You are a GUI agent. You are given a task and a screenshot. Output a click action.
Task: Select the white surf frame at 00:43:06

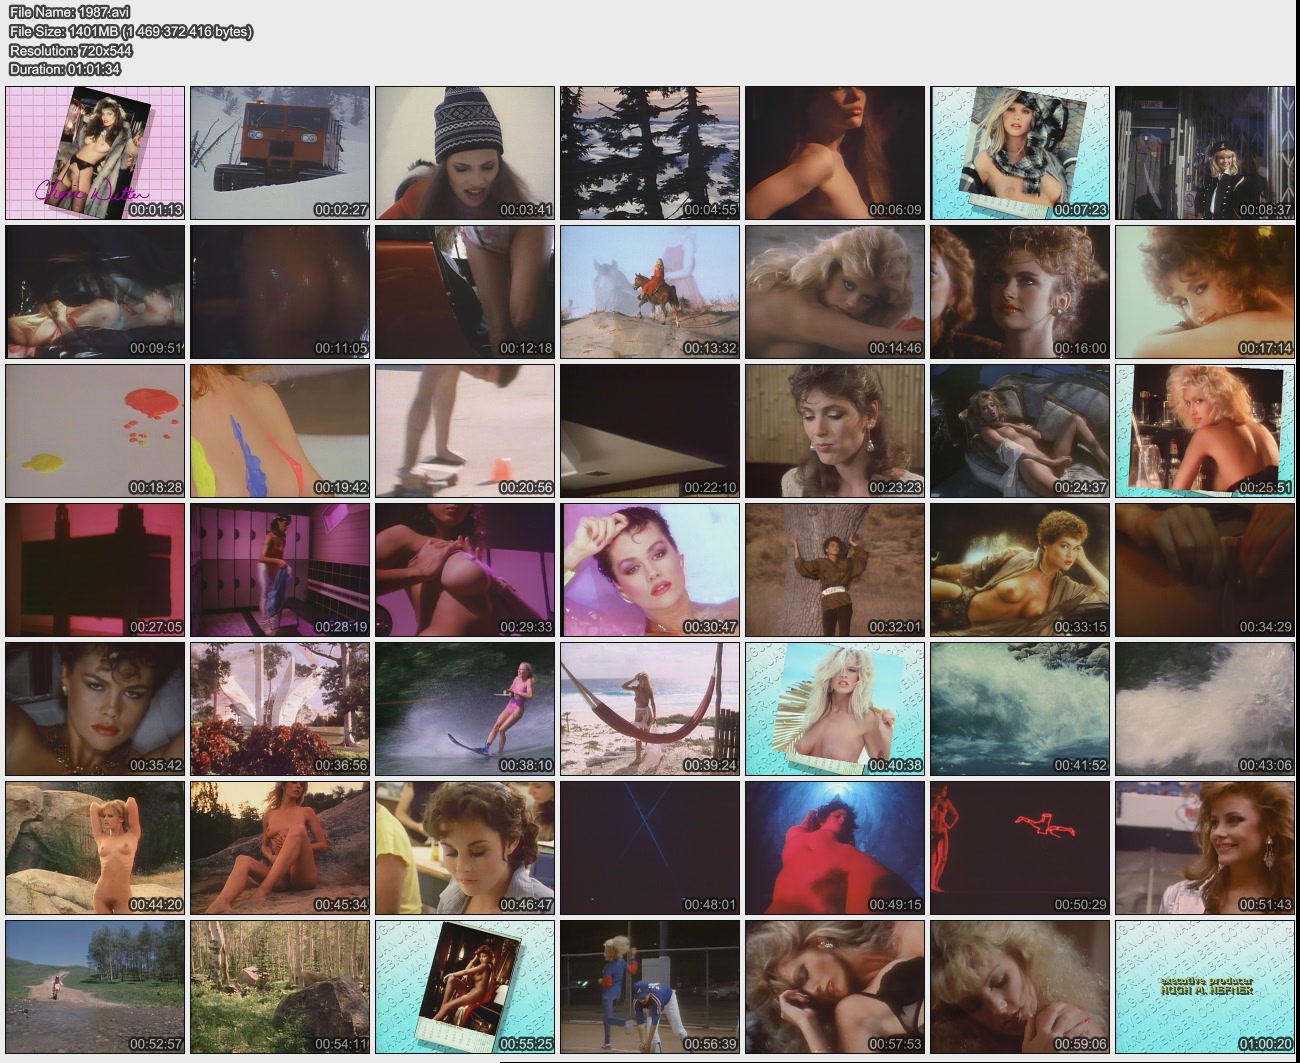click(x=1205, y=708)
